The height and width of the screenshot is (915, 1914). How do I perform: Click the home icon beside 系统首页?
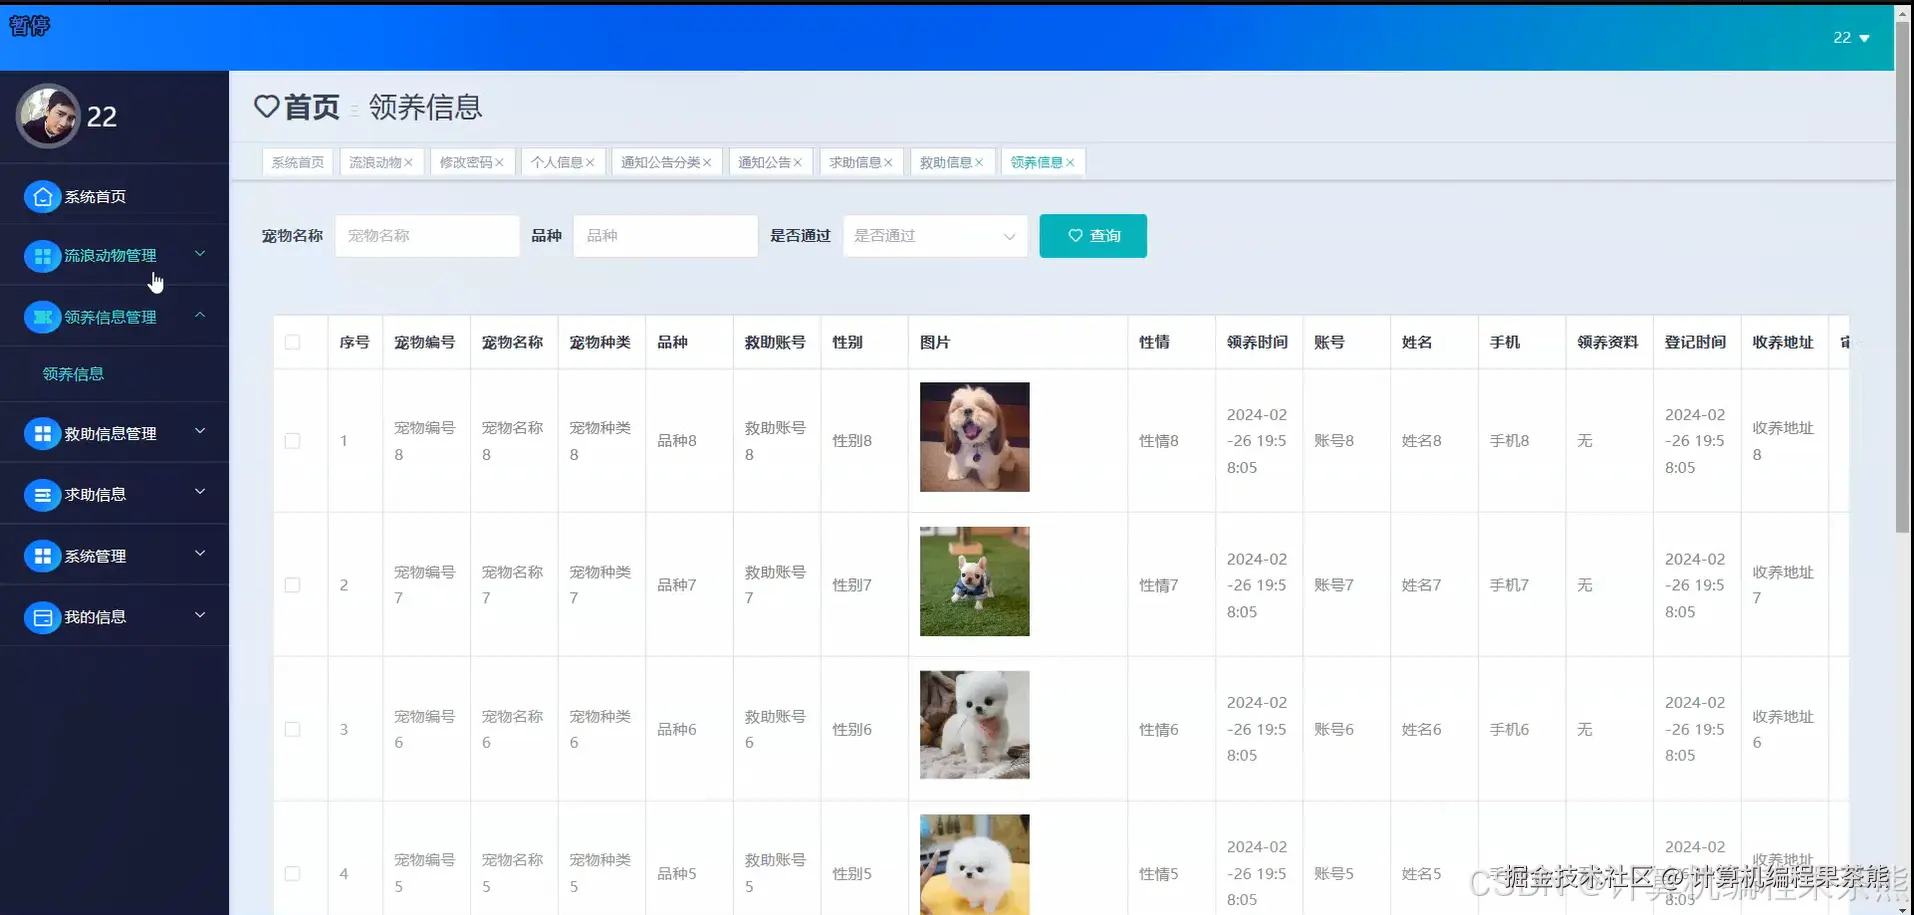tap(42, 196)
